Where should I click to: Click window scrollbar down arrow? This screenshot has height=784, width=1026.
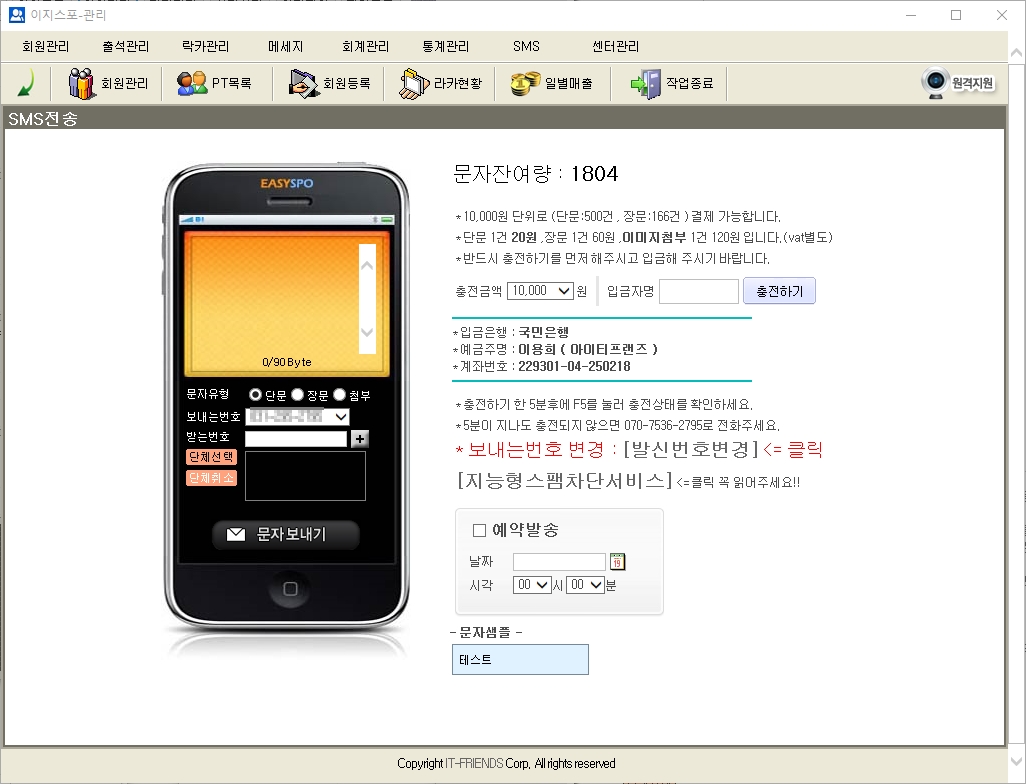coord(1016,761)
